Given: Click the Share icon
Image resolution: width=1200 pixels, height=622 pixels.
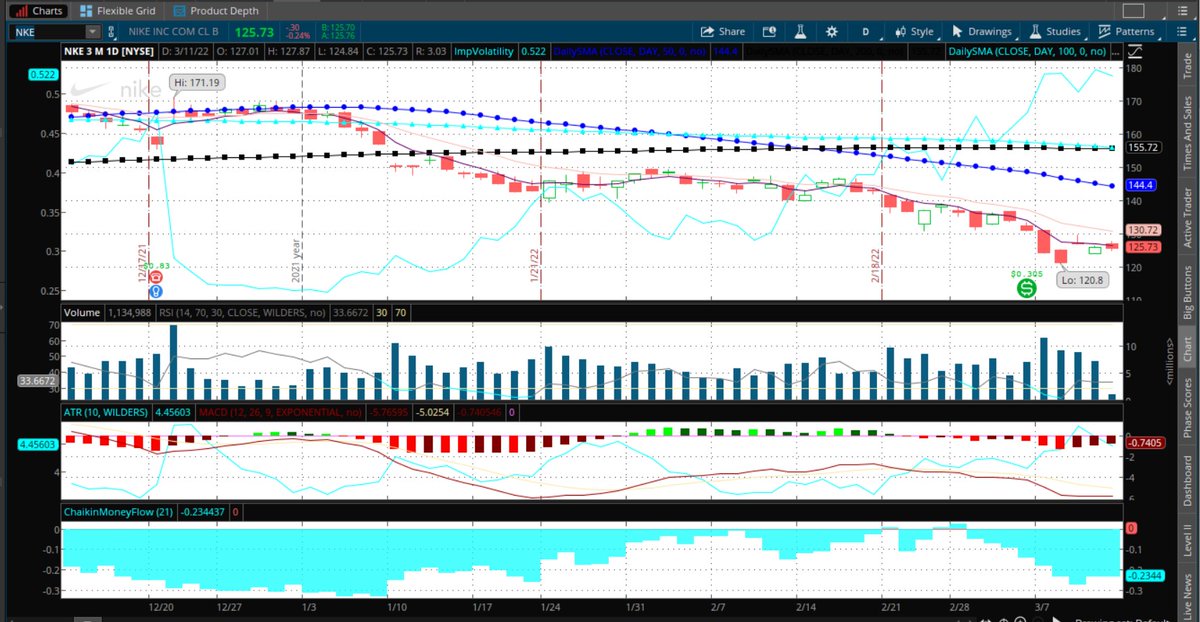Looking at the screenshot, I should pyautogui.click(x=722, y=31).
